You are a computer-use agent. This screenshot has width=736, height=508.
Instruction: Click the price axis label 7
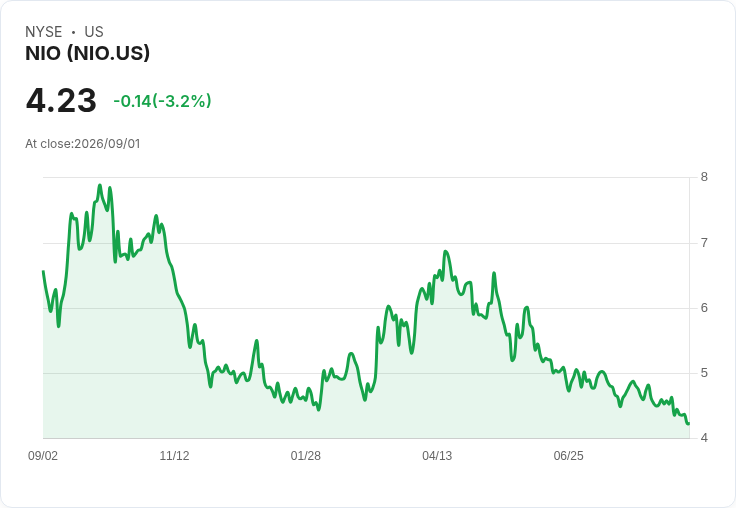coord(704,243)
